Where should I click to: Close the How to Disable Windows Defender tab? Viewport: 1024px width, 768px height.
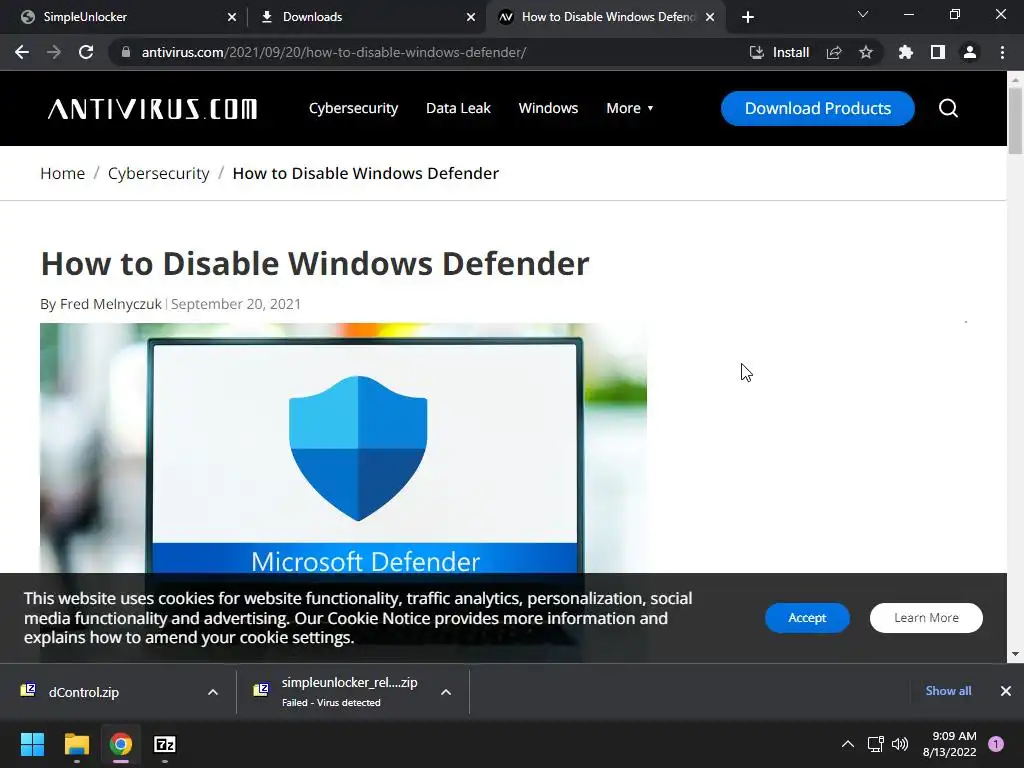(710, 17)
